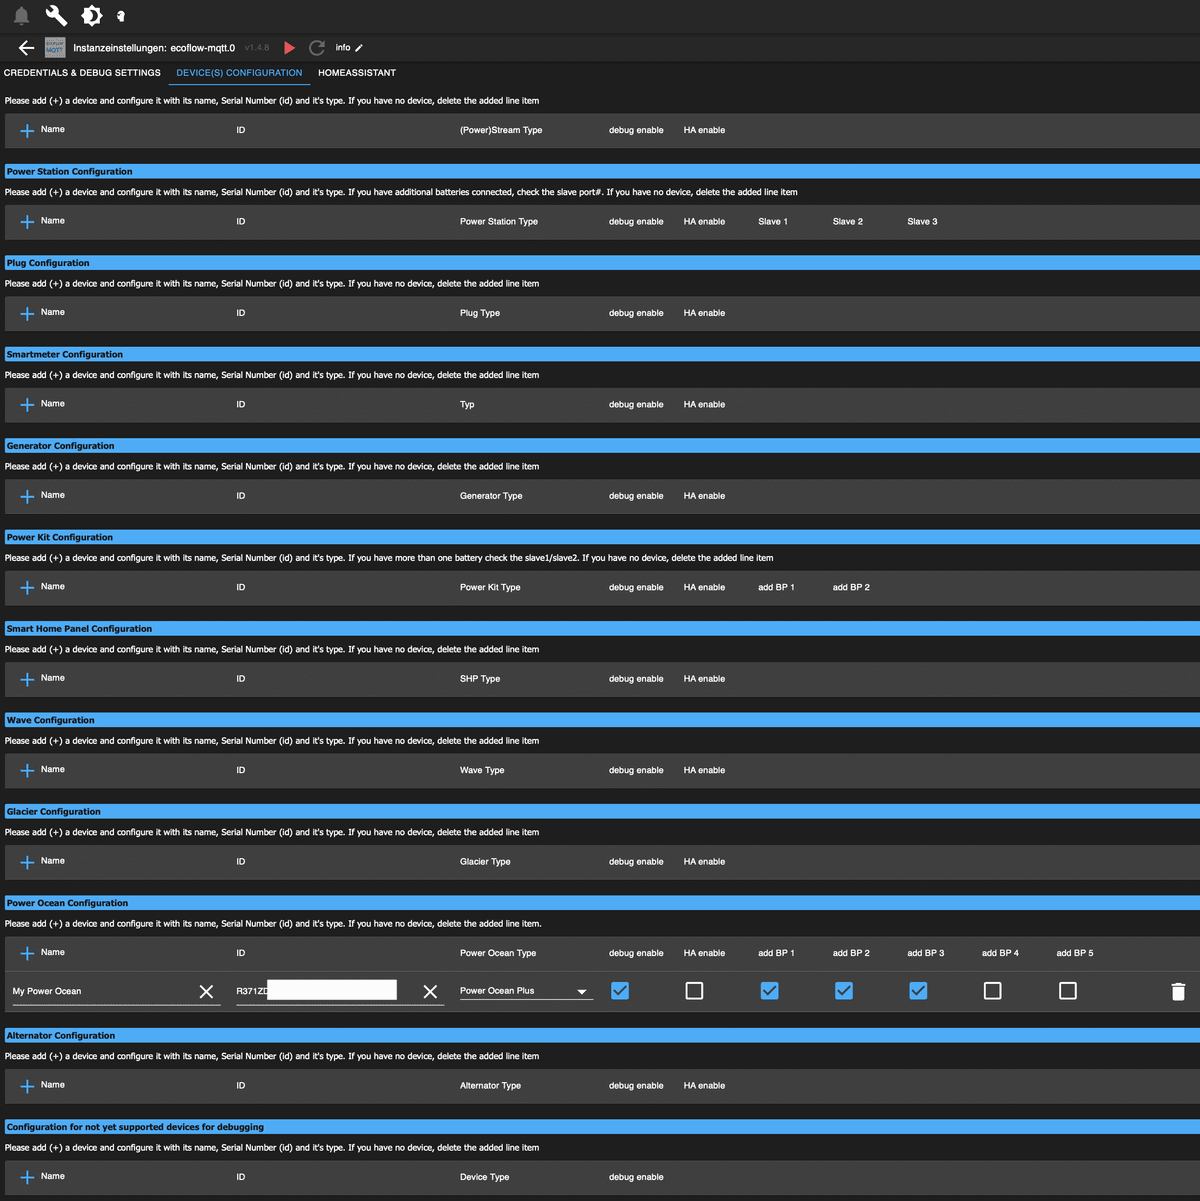
Task: Switch to Credentials & Debug Settings tab
Action: (82, 73)
